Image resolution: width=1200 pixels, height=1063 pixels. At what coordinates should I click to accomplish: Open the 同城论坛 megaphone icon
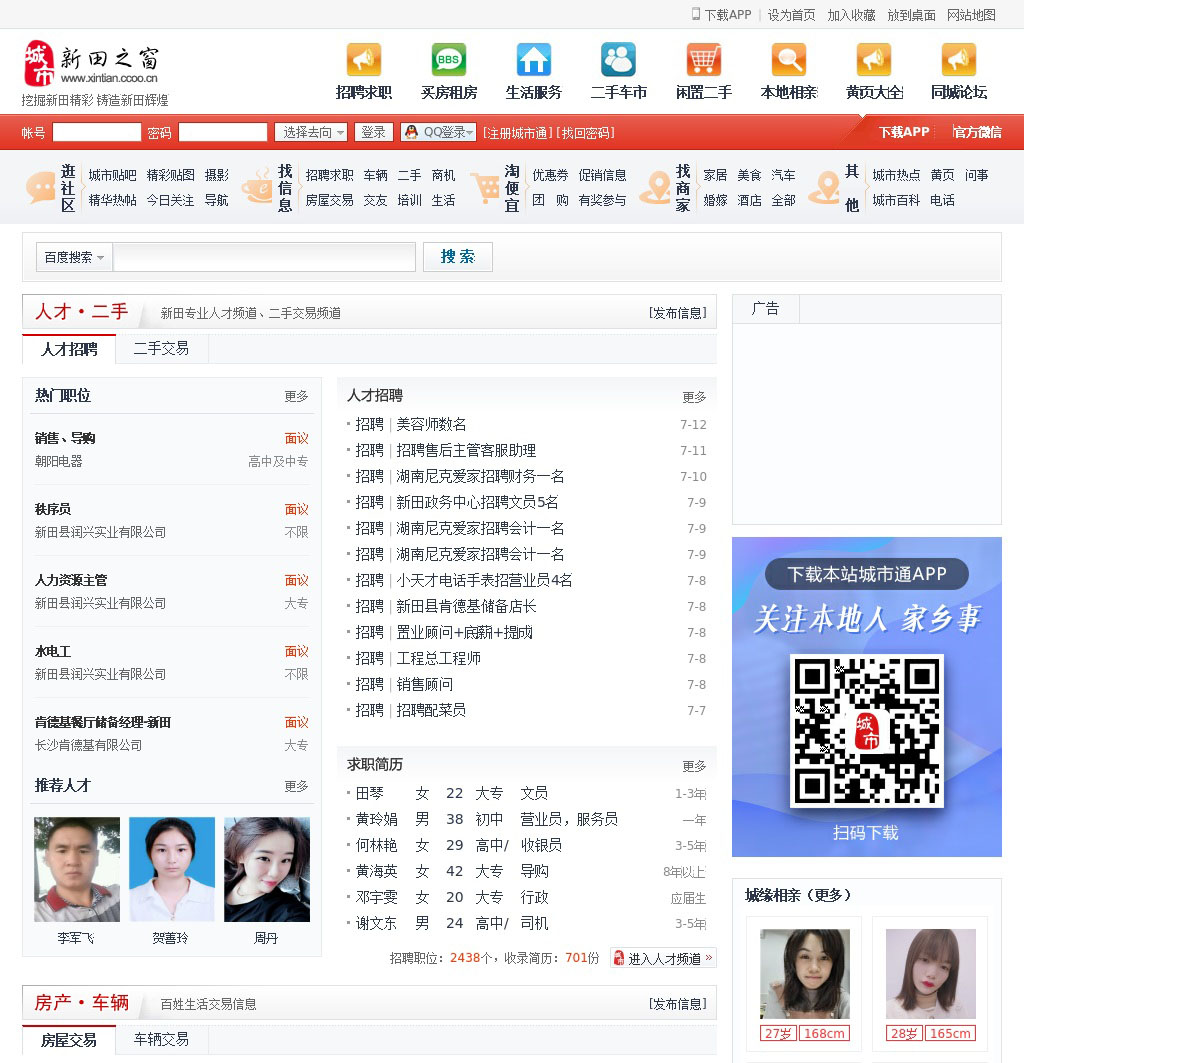958,60
